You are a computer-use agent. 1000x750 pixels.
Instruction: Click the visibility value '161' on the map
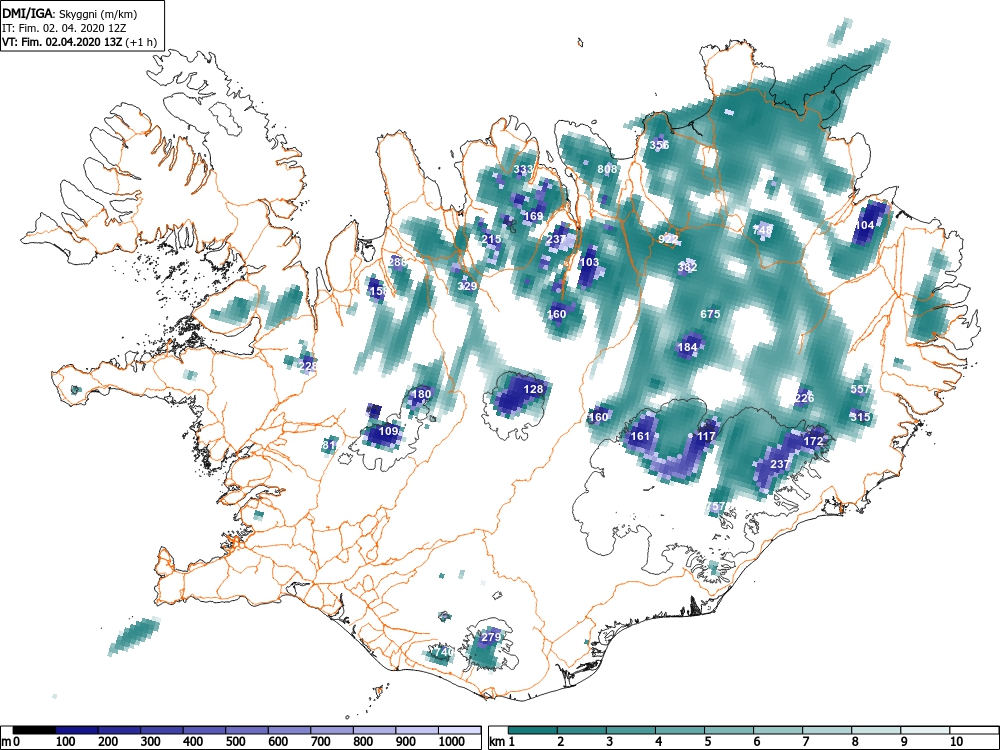pos(640,436)
